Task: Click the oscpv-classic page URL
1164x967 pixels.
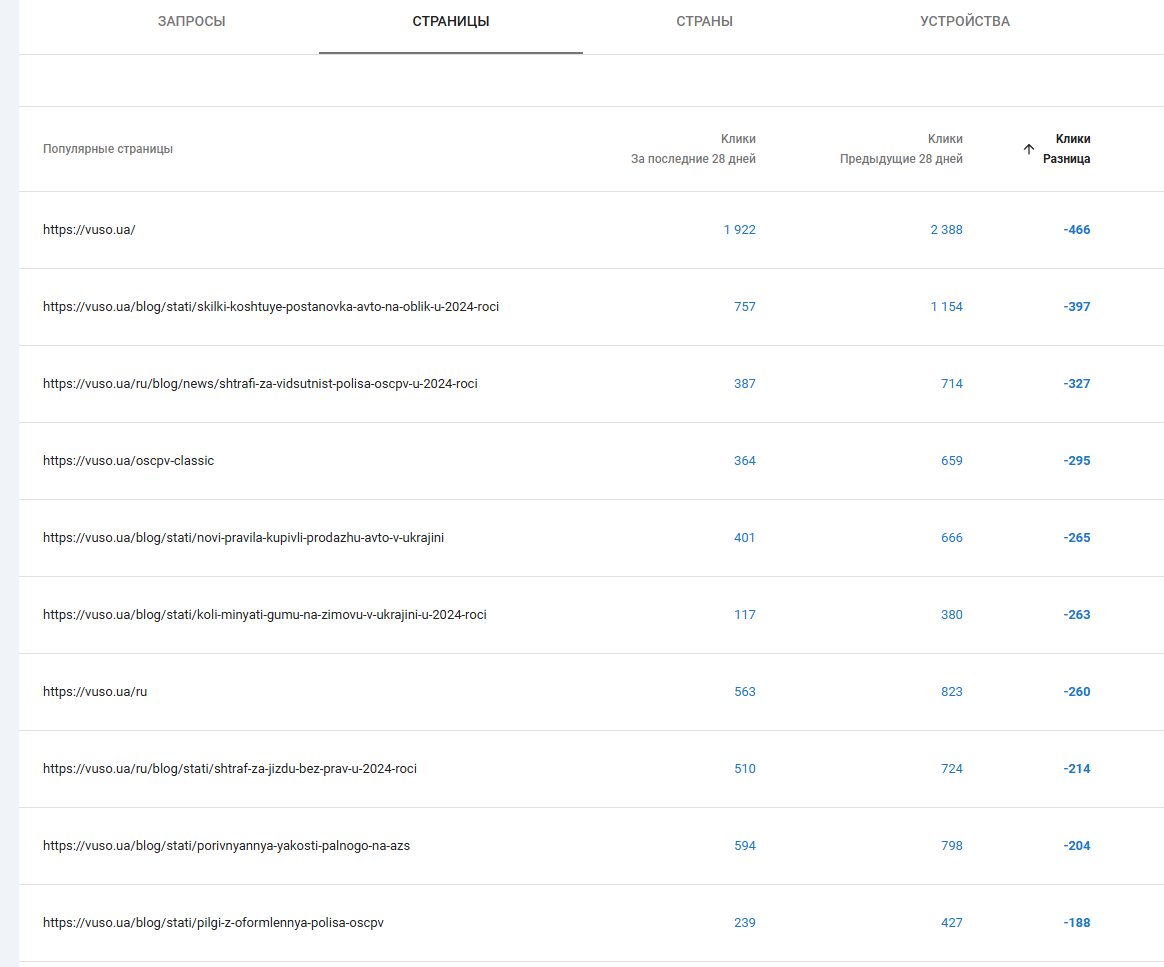Action: pyautogui.click(x=128, y=461)
